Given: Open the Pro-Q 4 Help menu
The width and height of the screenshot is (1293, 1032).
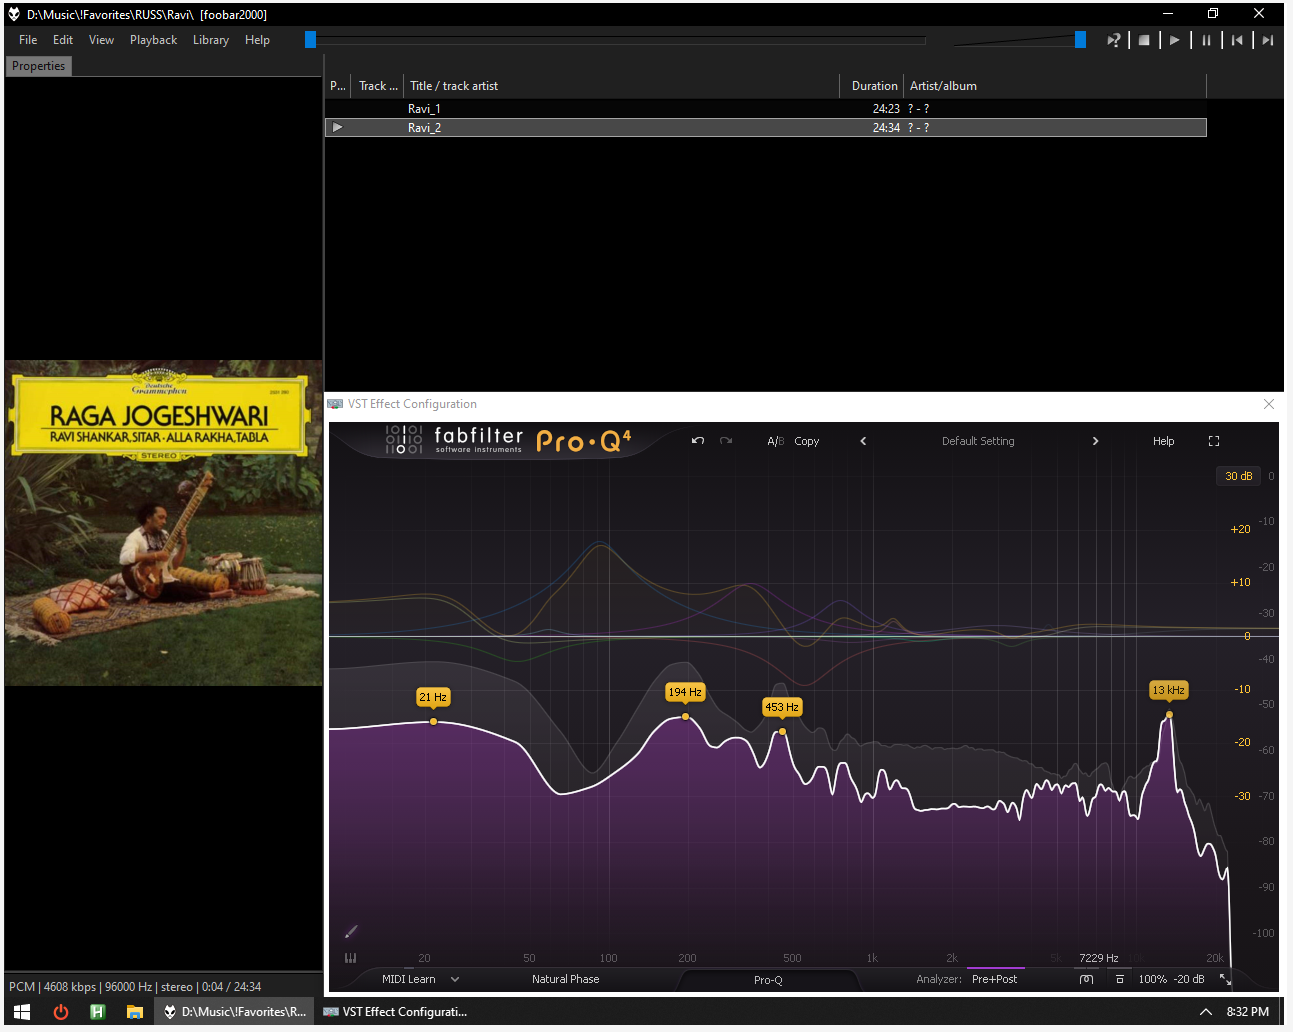Looking at the screenshot, I should click(1164, 441).
